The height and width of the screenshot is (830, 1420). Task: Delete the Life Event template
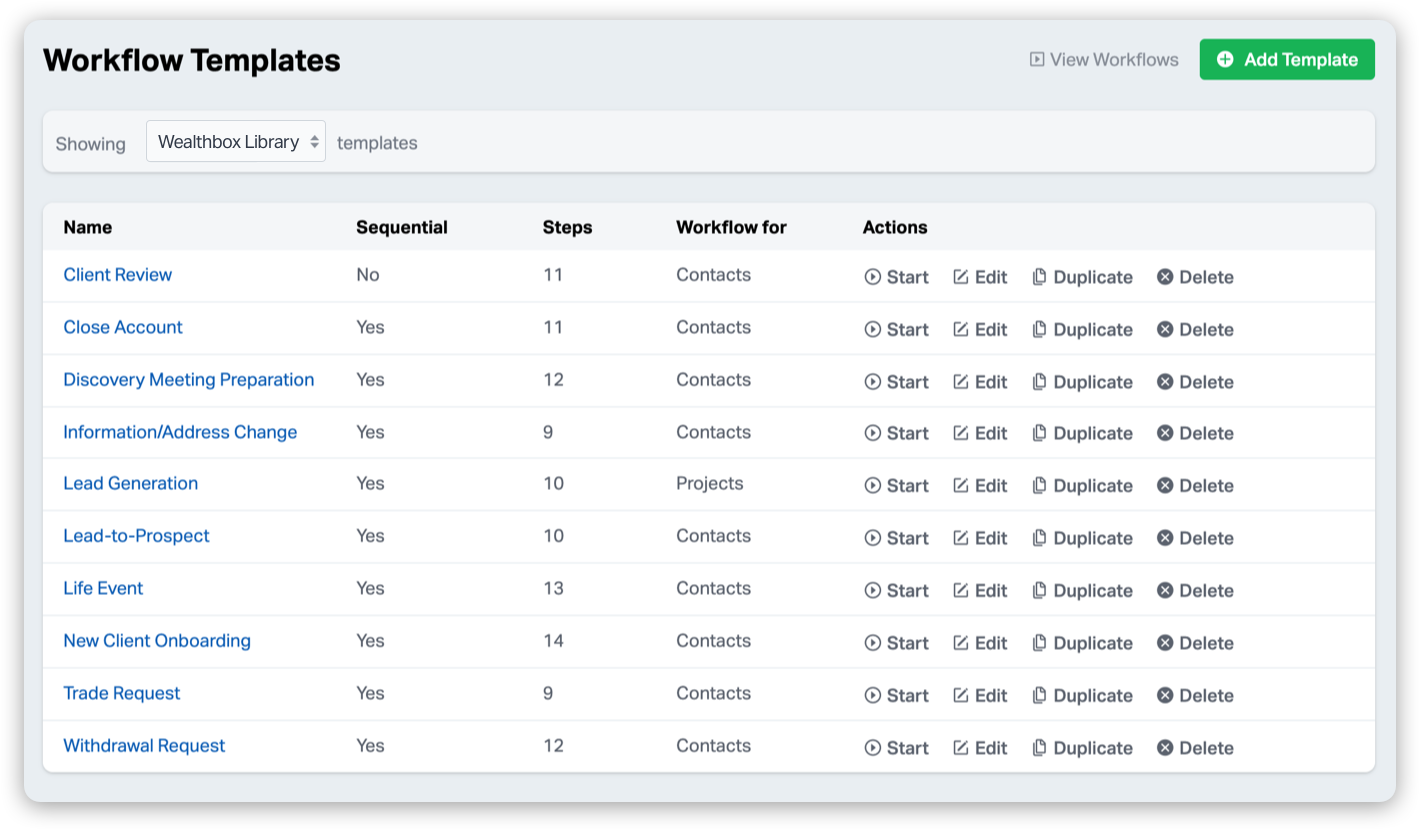1195,590
